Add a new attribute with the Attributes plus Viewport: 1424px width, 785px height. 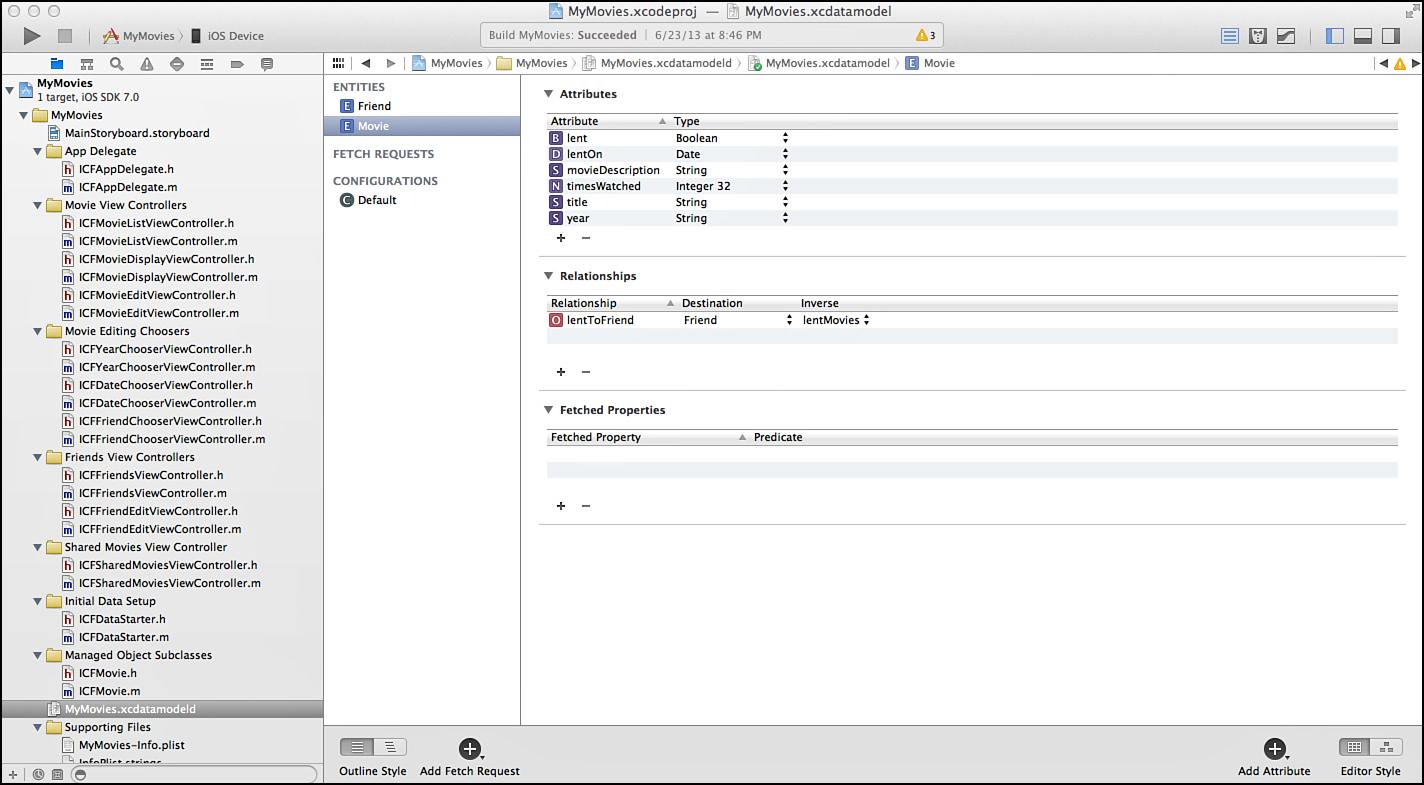(561, 238)
